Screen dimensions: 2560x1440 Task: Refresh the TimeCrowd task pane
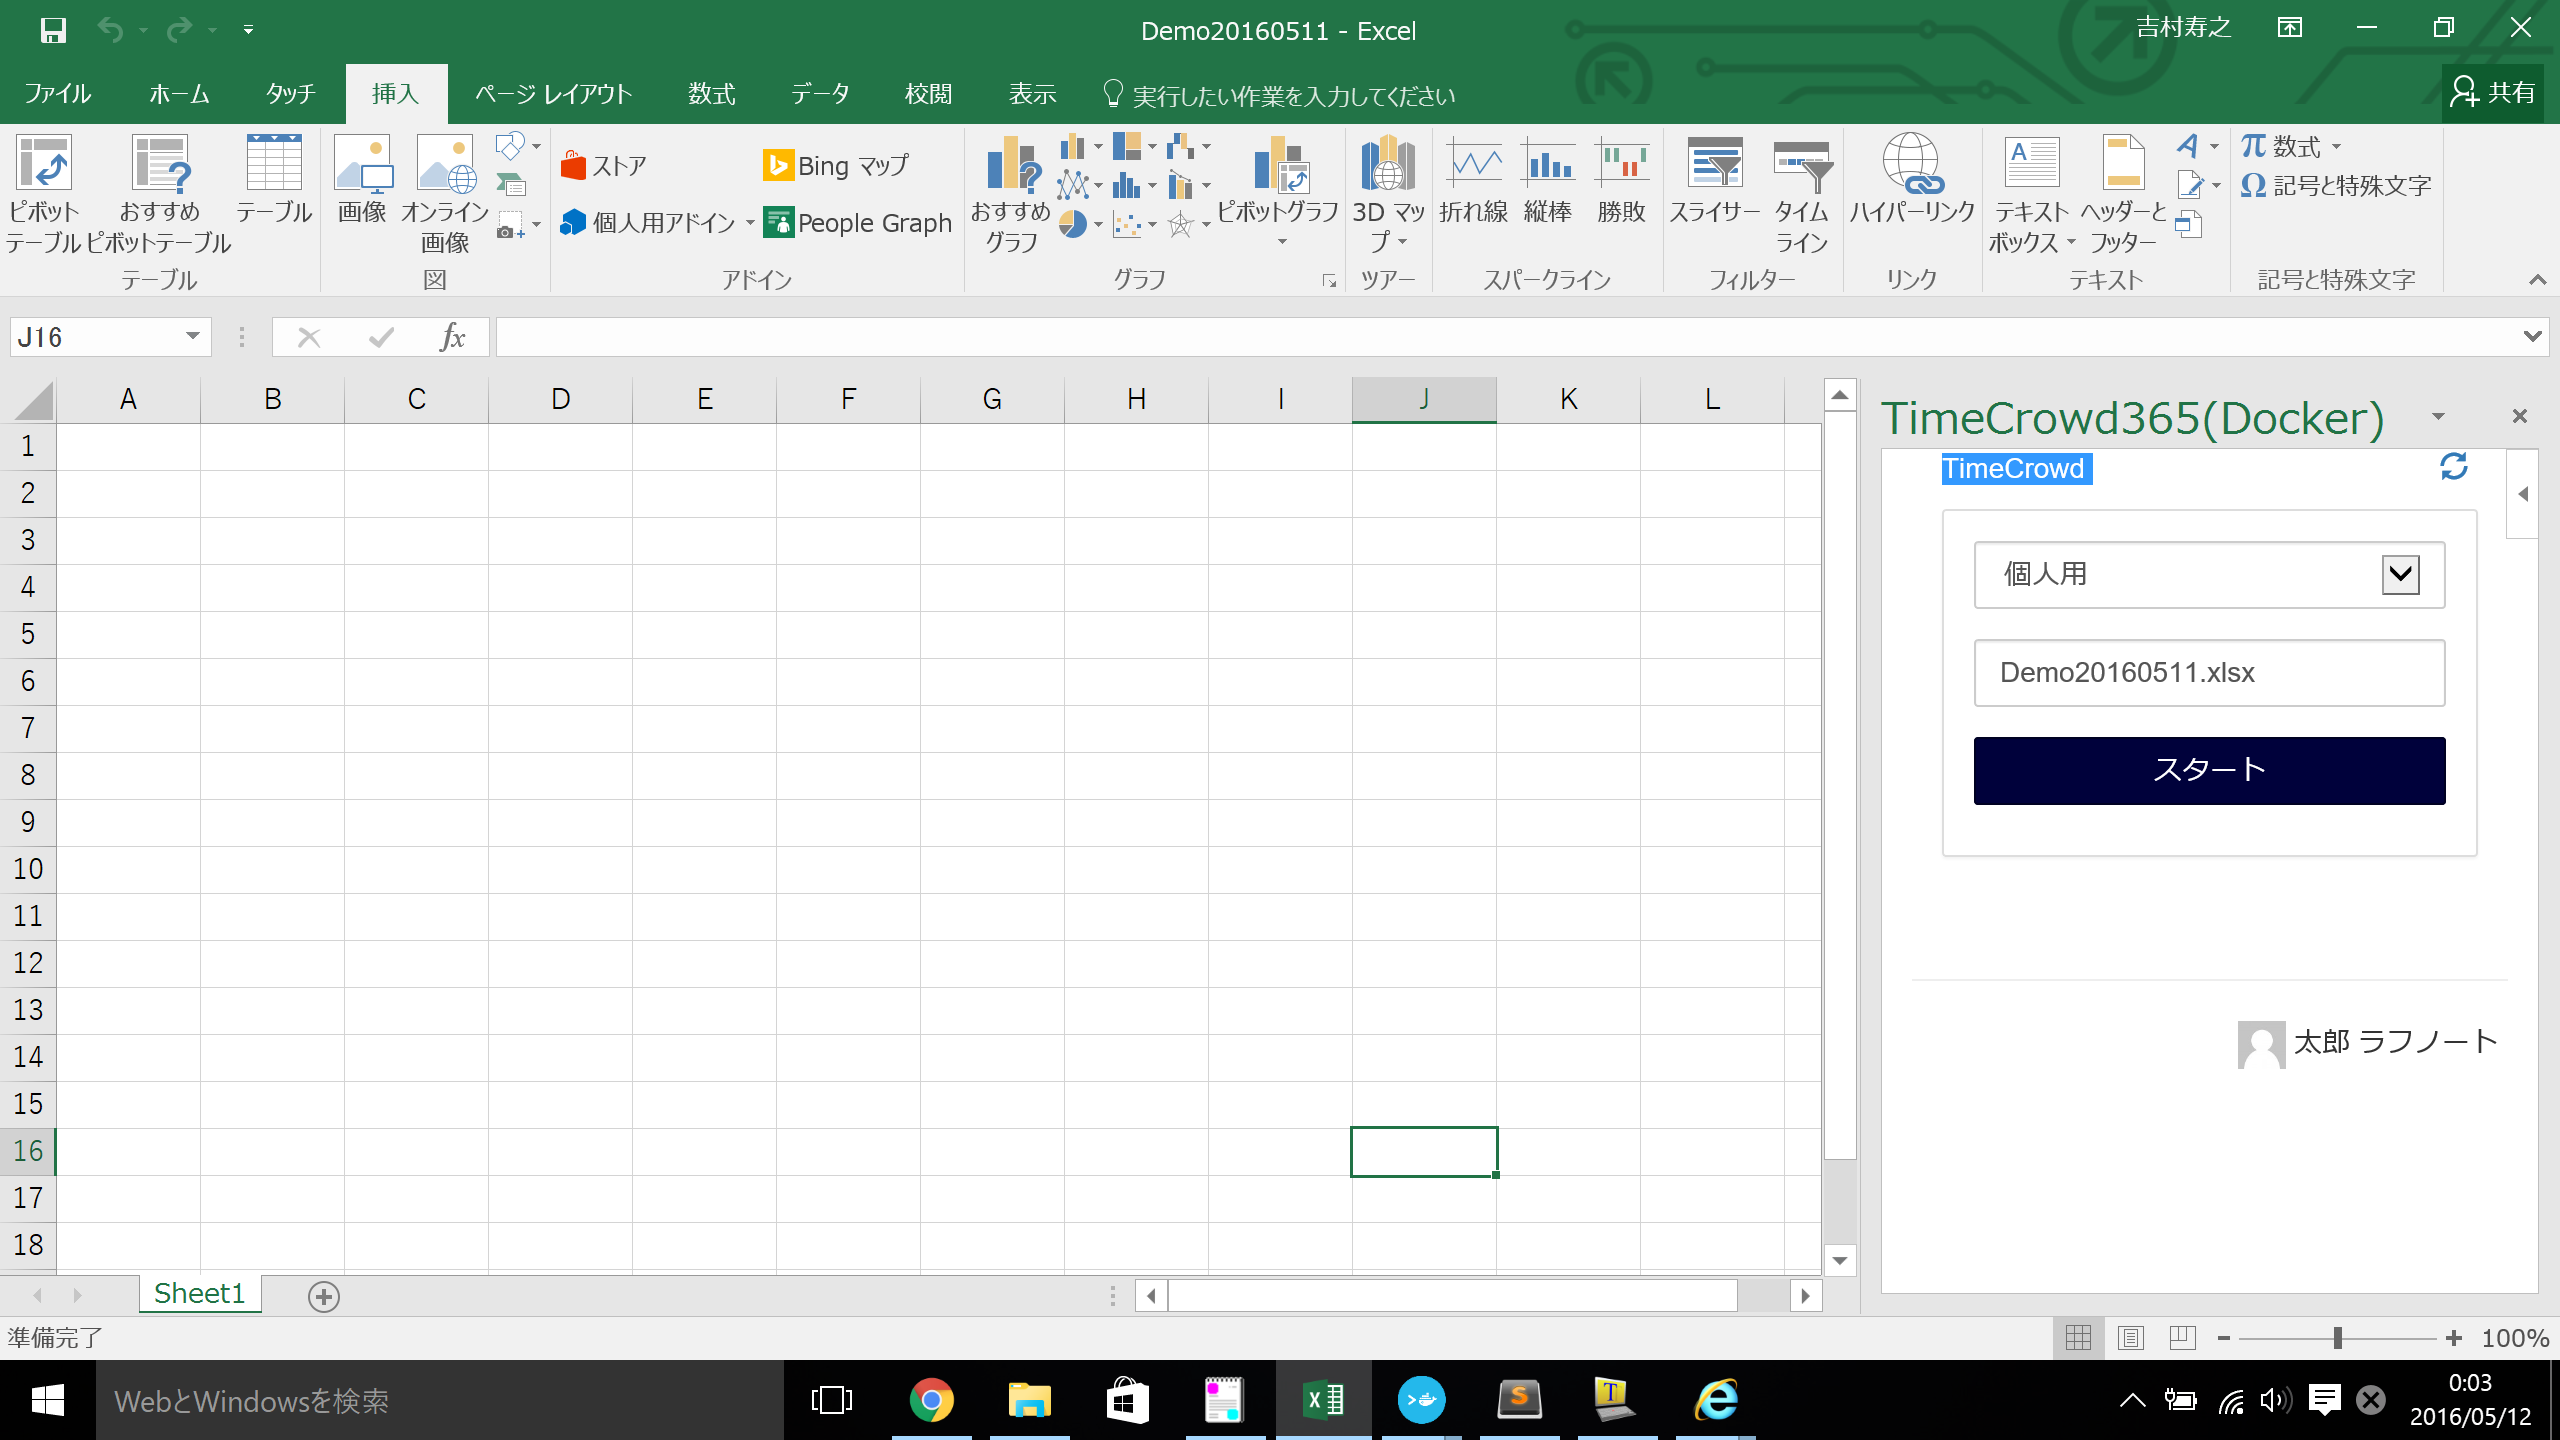[2454, 466]
